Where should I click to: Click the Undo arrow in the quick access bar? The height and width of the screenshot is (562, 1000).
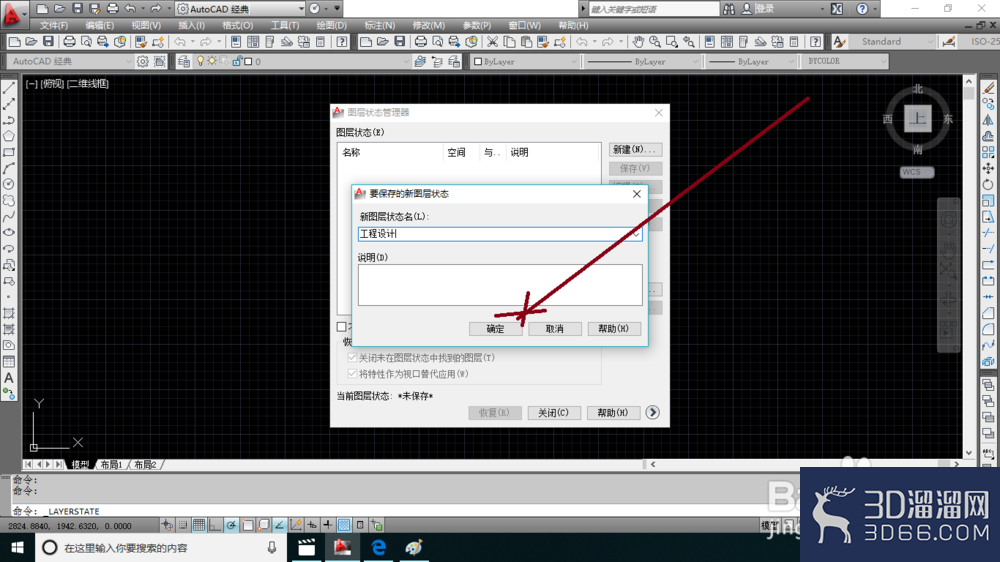pyautogui.click(x=130, y=9)
